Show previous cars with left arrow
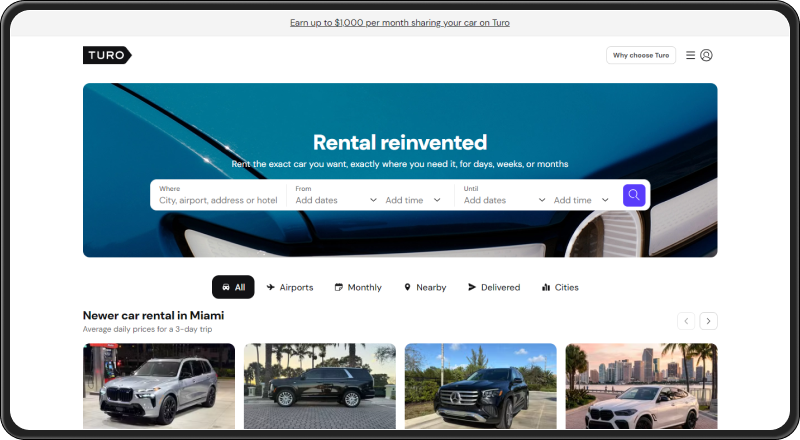The height and width of the screenshot is (440, 800). [x=686, y=321]
